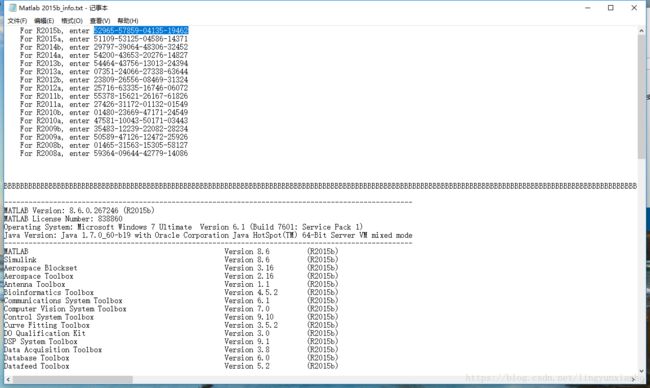650x388 pixels.
Task: Click 'Version 9.10' of Control System Toolbox
Action: pos(249,317)
